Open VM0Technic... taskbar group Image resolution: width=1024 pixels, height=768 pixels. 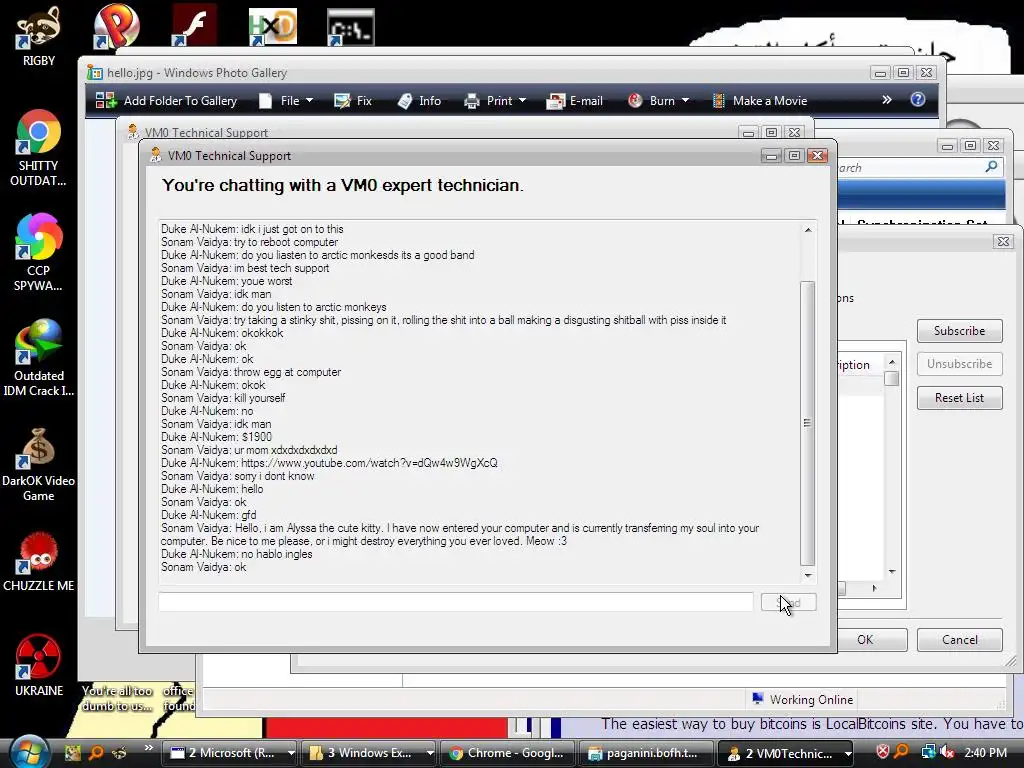786,753
